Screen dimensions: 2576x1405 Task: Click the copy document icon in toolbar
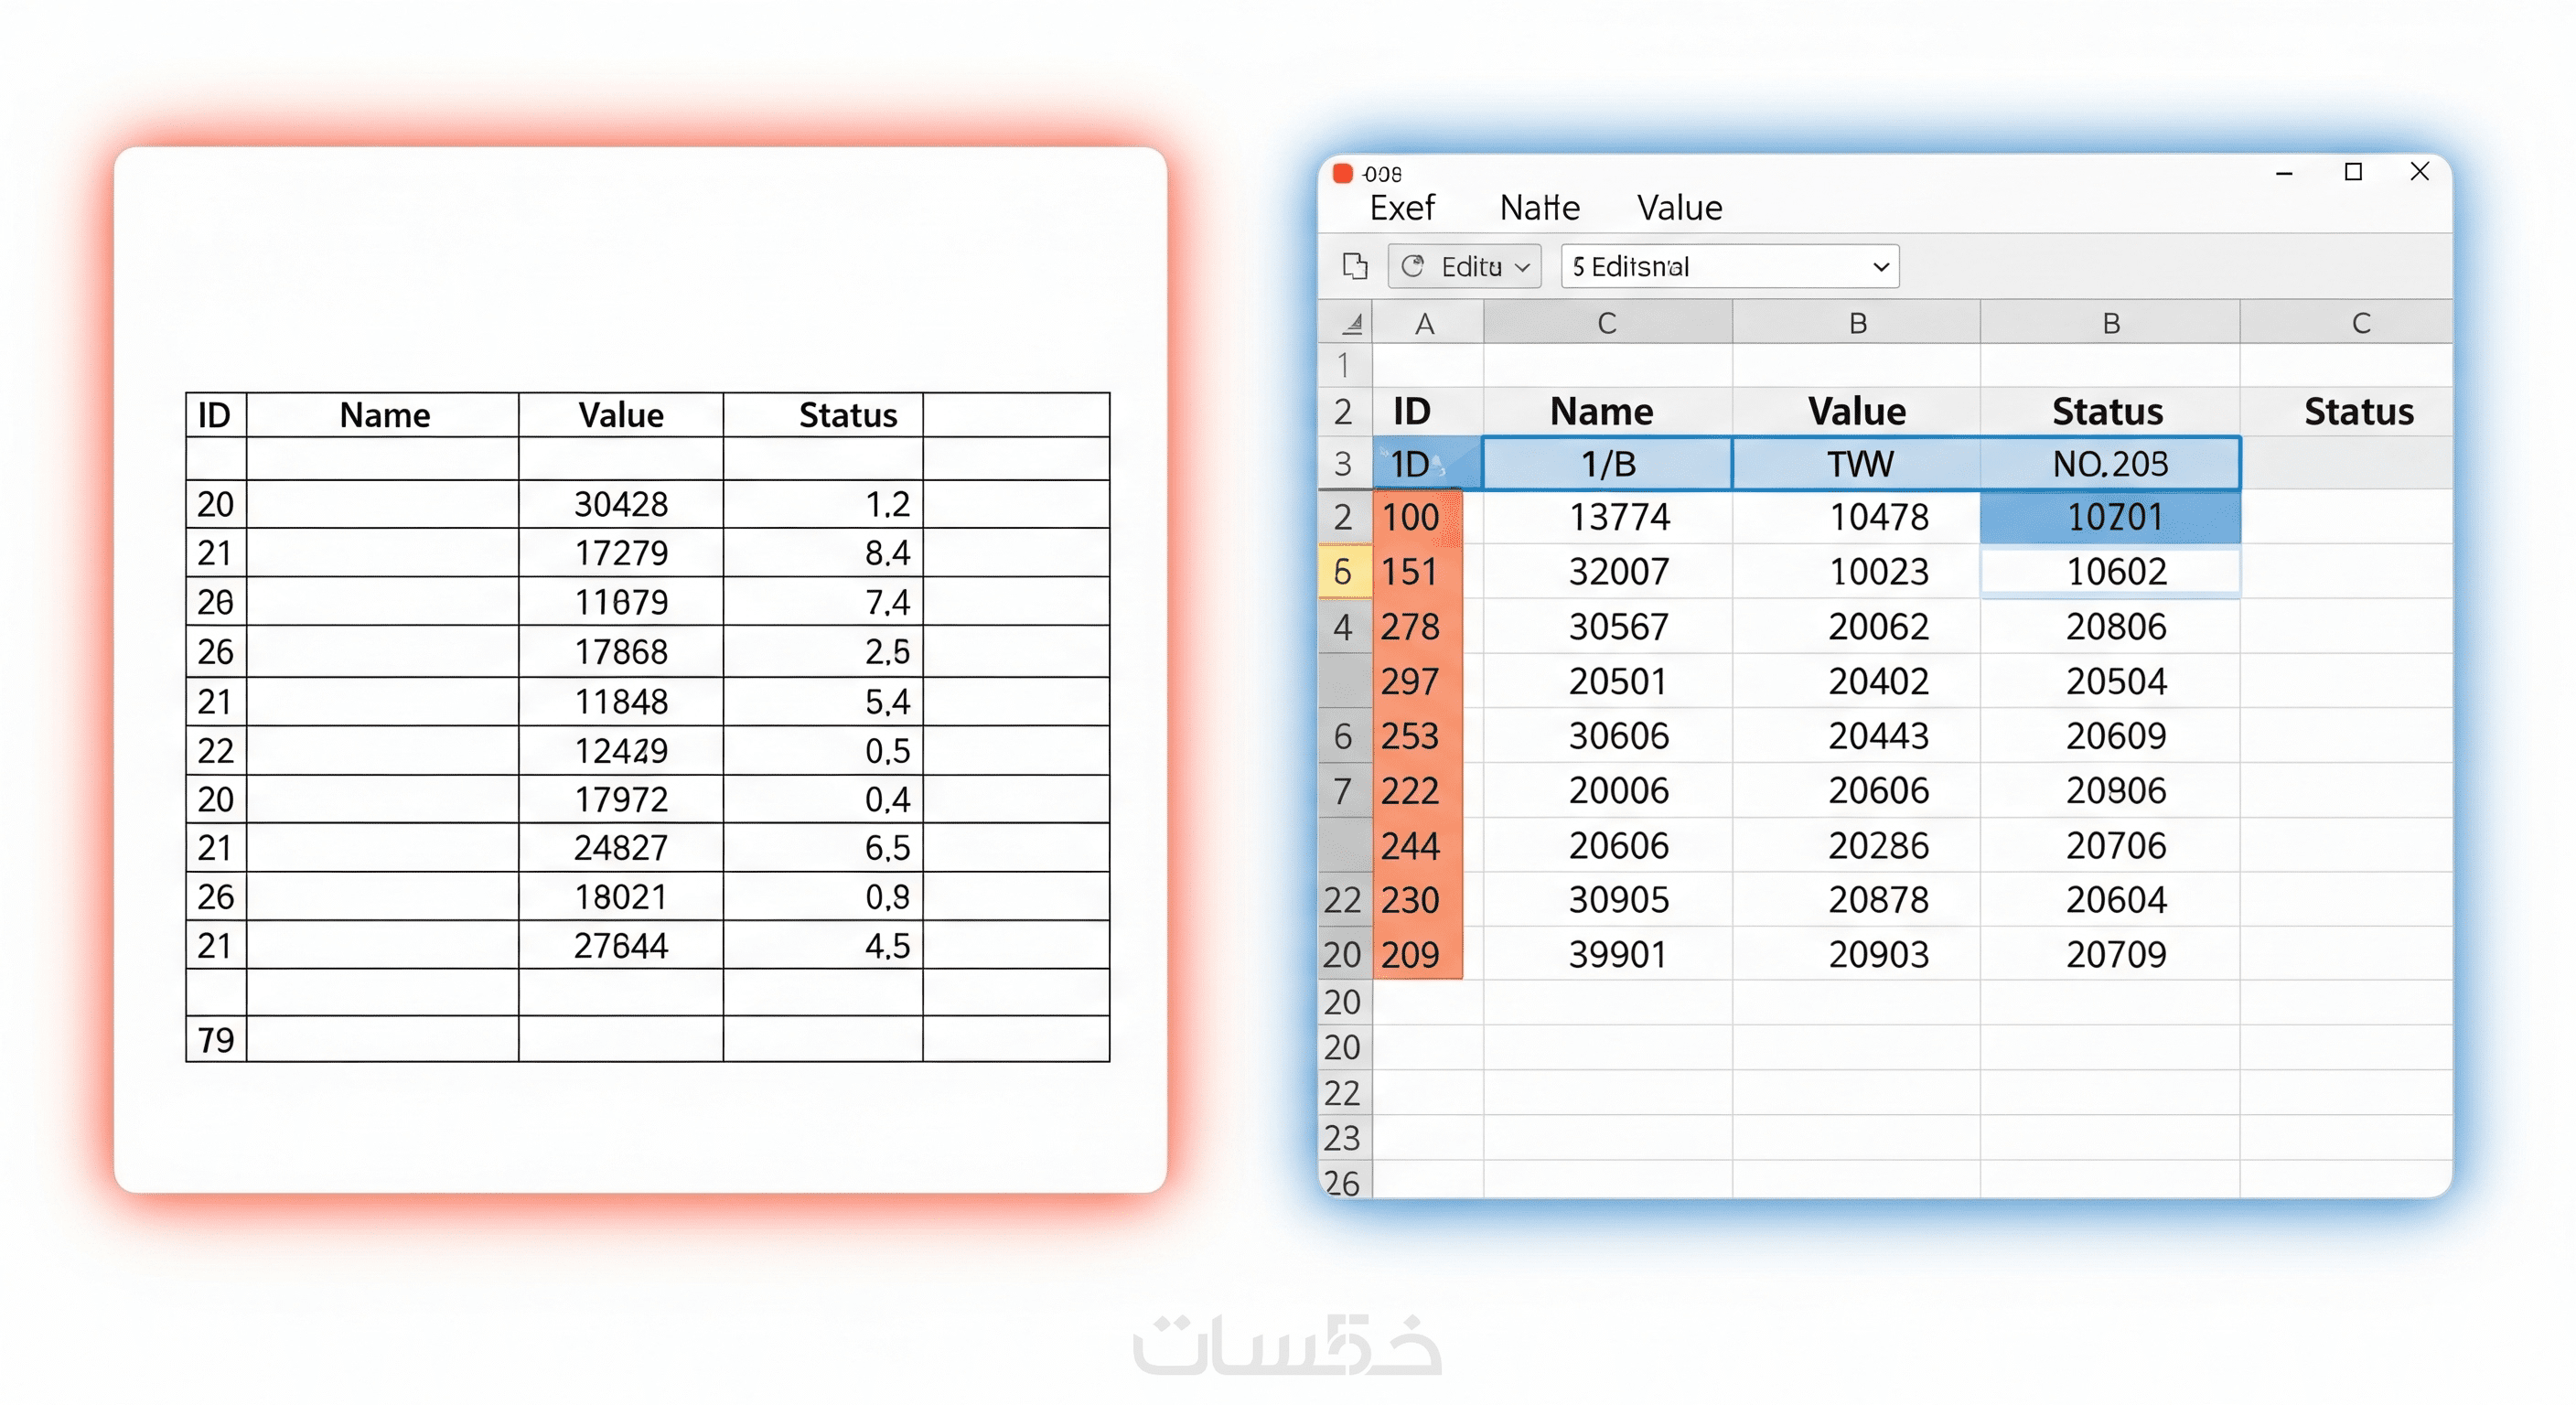point(1355,266)
